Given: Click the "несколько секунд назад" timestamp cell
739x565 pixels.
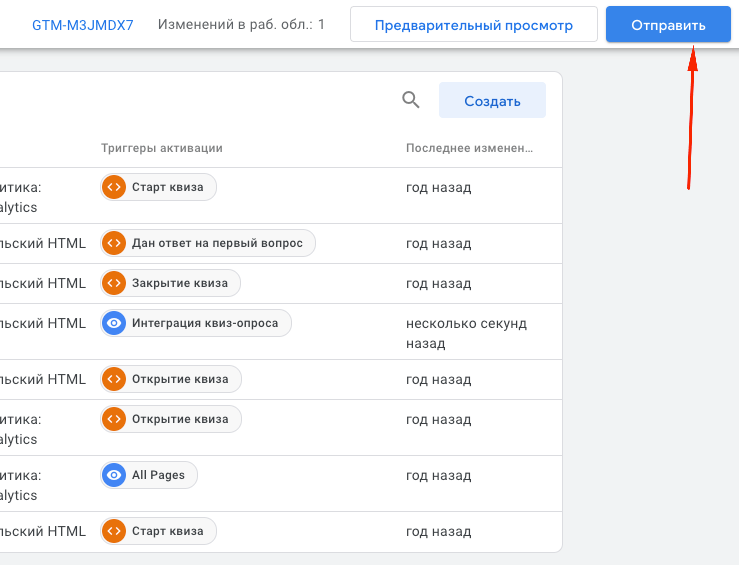Looking at the screenshot, I should coord(466,333).
